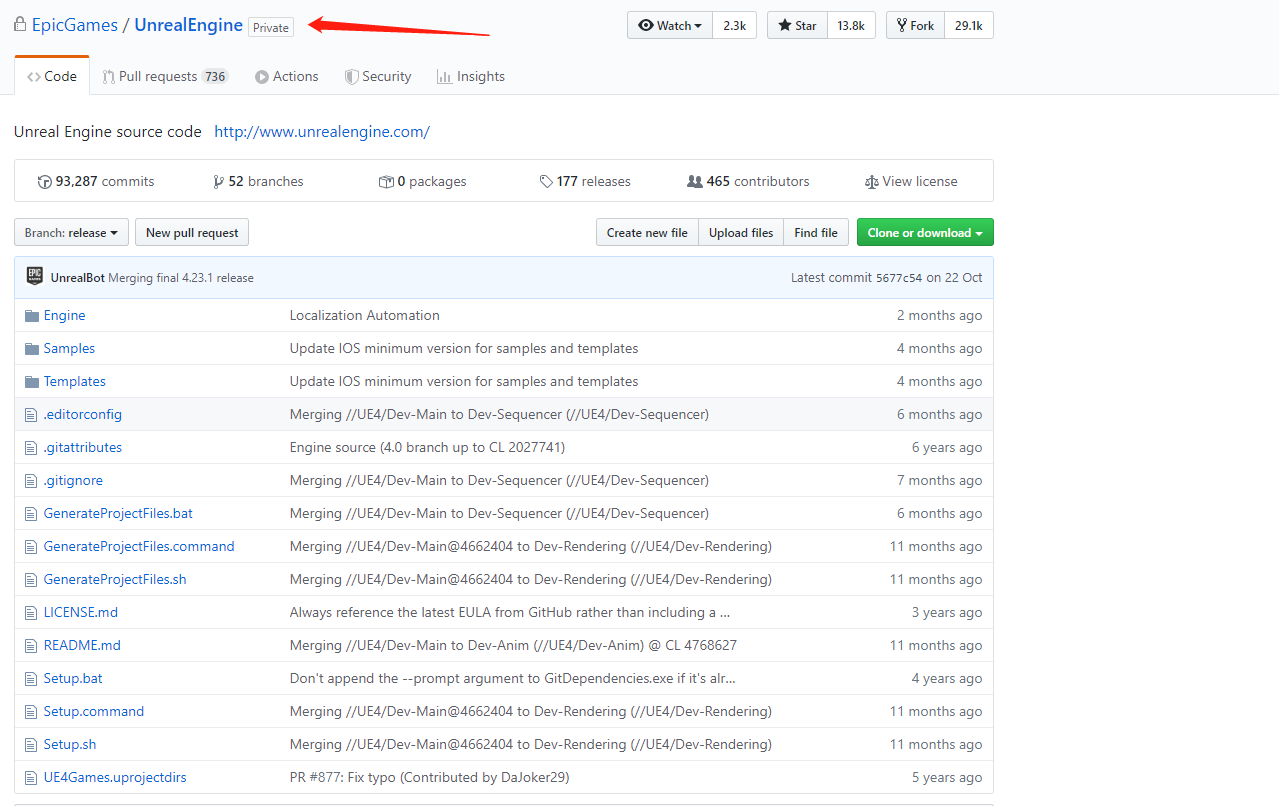1279x806 pixels.
Task: Click the Upload files button
Action: (741, 232)
